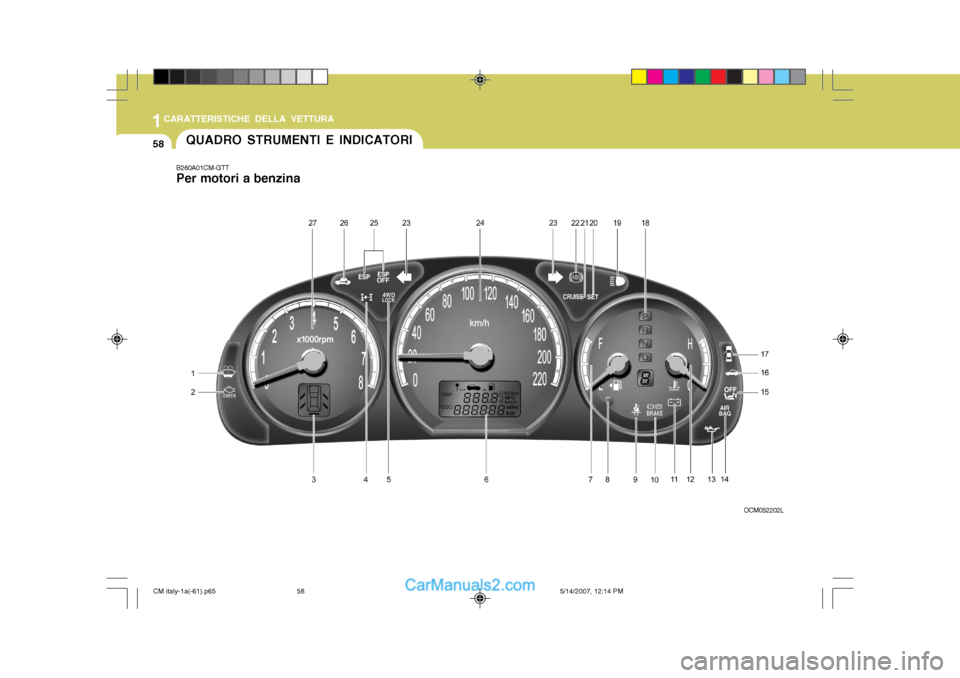The height and width of the screenshot is (678, 960).
Task: Click the image code OCM052202L
Action: [x=763, y=510]
